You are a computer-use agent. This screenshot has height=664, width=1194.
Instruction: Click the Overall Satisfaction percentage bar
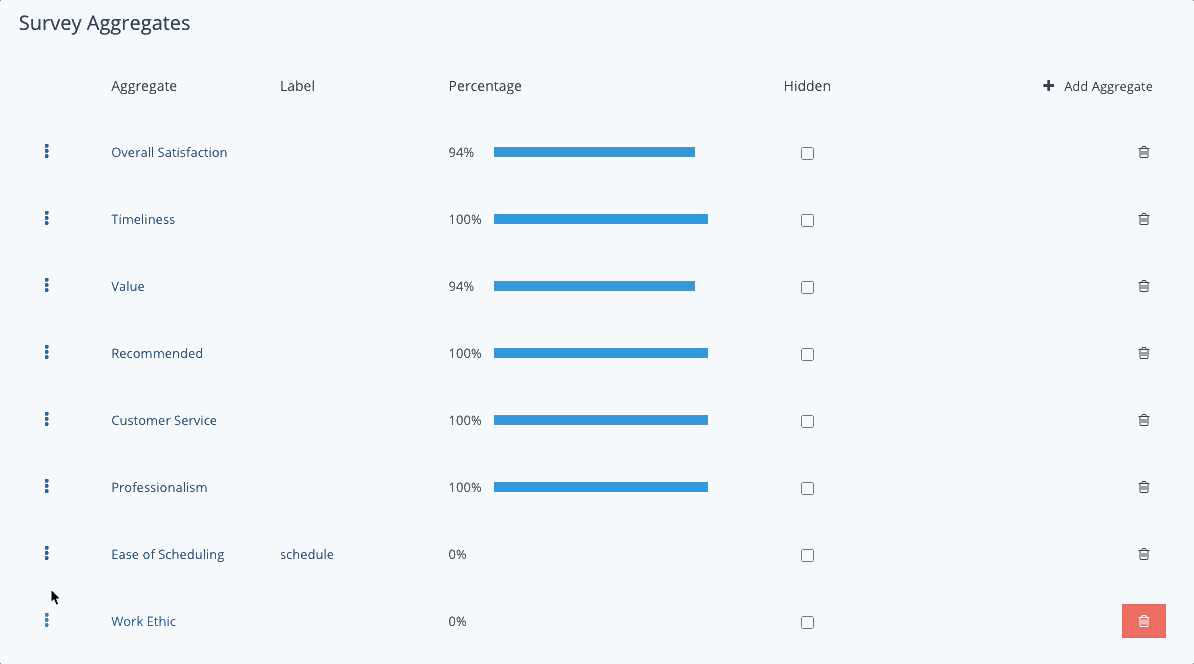[x=594, y=152]
